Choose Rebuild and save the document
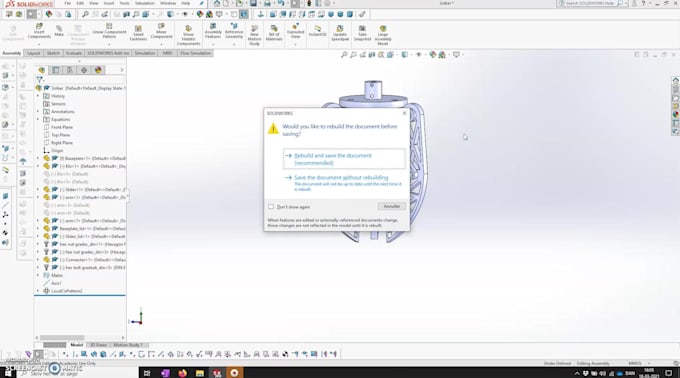This screenshot has height=378, width=680. pos(344,159)
